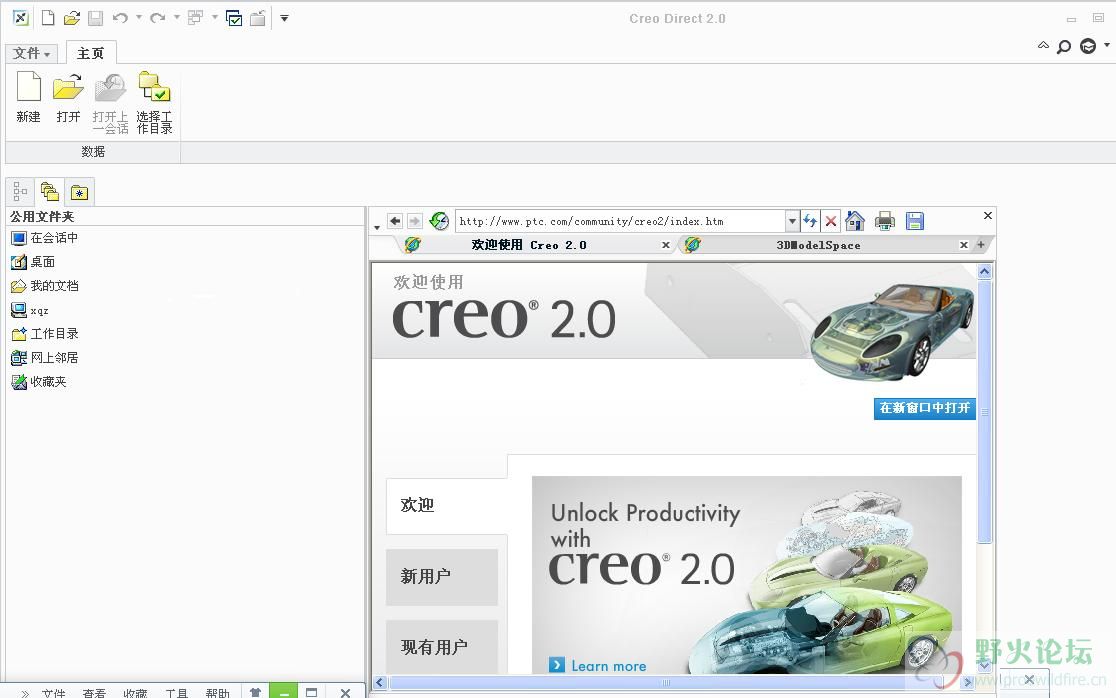Click the Redo arrow icon
This screenshot has height=698, width=1116.
157,18
